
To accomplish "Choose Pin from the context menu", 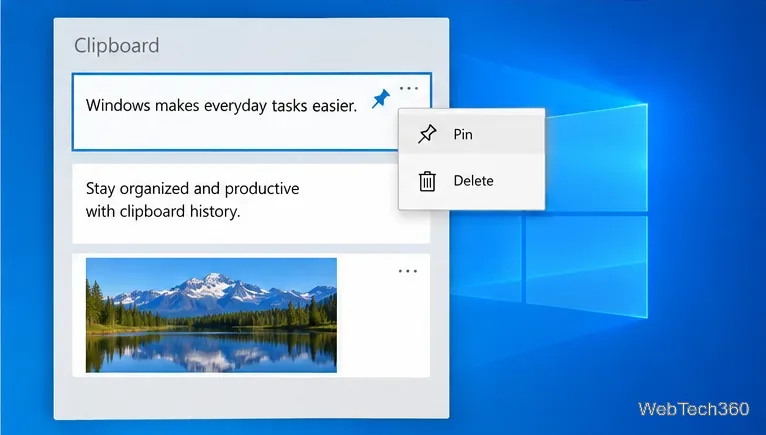I will [x=471, y=133].
